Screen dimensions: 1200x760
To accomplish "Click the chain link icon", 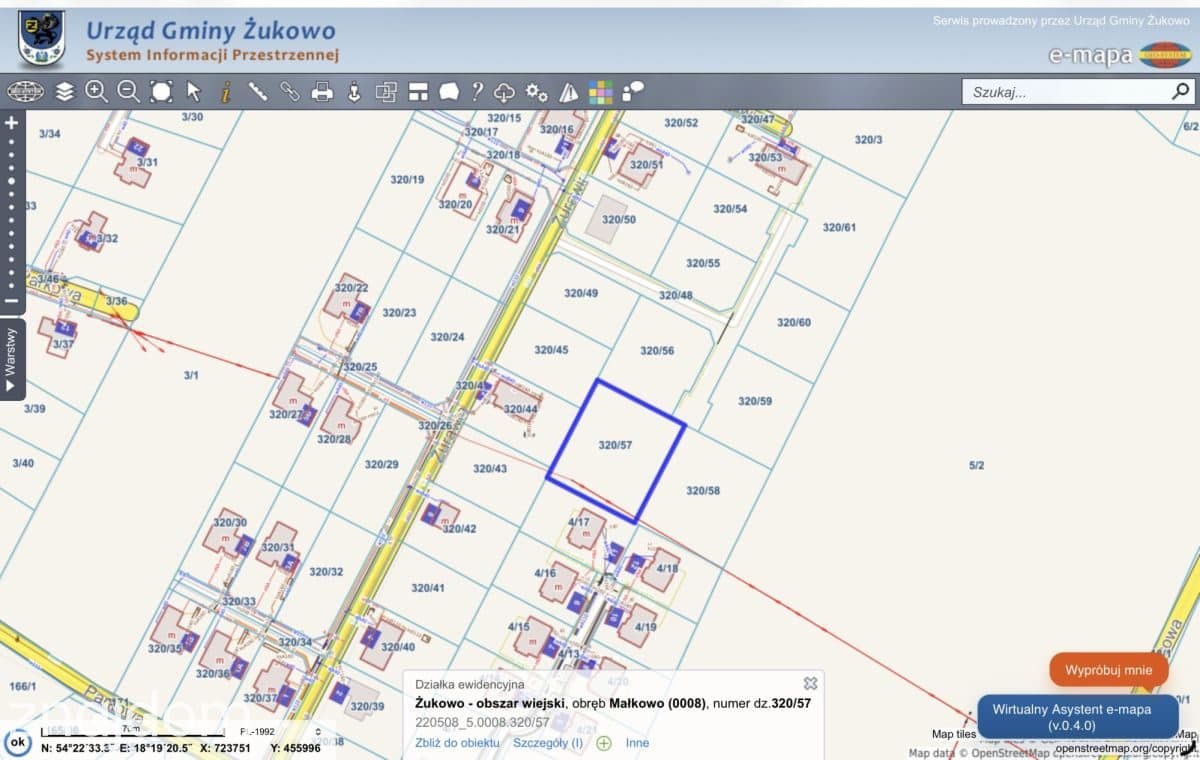I will [289, 92].
